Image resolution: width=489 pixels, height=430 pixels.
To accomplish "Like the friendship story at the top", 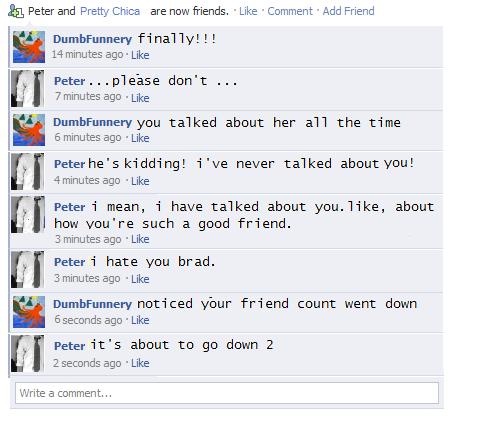I will point(248,11).
